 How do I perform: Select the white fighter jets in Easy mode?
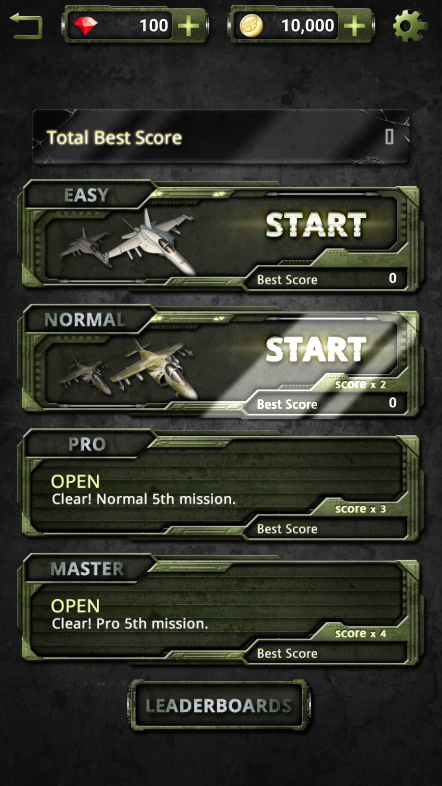pos(128,243)
